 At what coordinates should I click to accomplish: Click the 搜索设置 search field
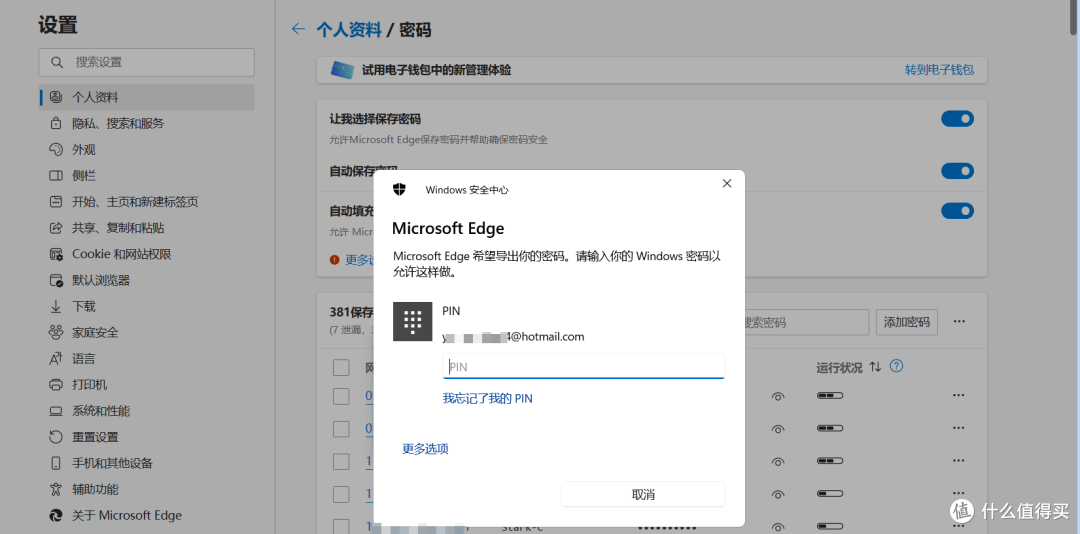pos(147,62)
